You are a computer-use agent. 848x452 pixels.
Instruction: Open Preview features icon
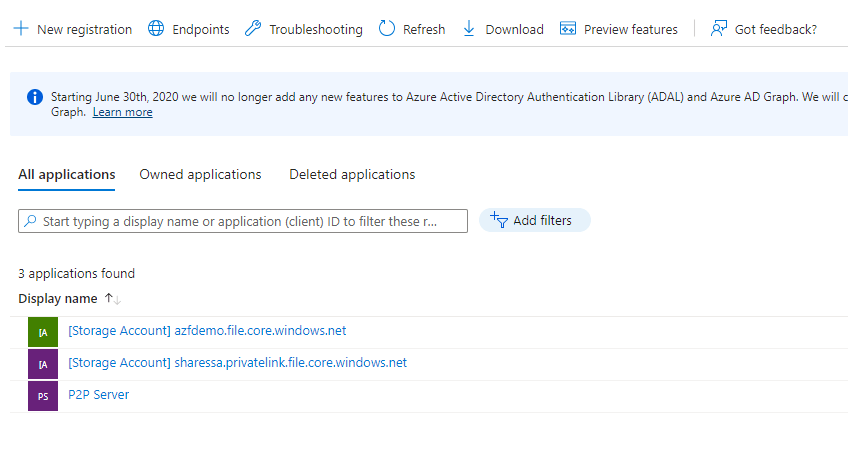coord(568,29)
